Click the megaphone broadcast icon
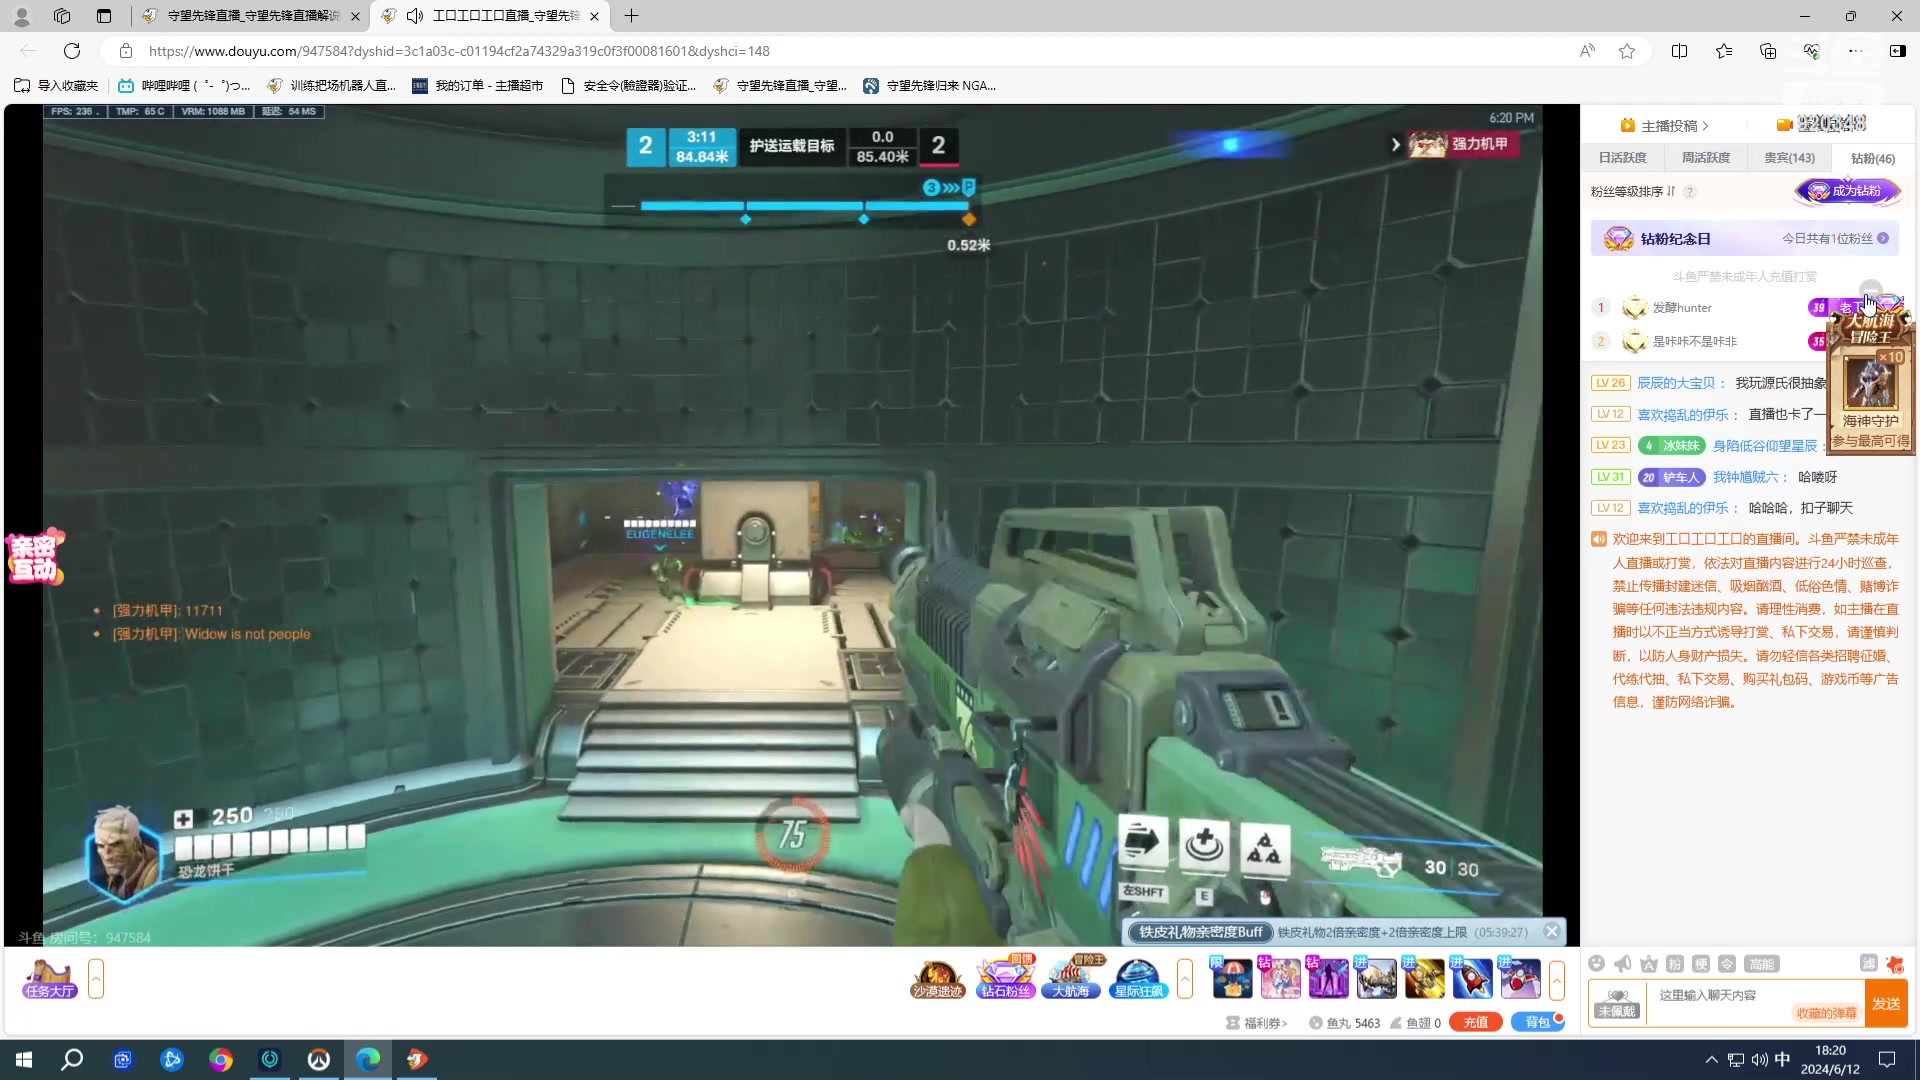 click(1623, 964)
